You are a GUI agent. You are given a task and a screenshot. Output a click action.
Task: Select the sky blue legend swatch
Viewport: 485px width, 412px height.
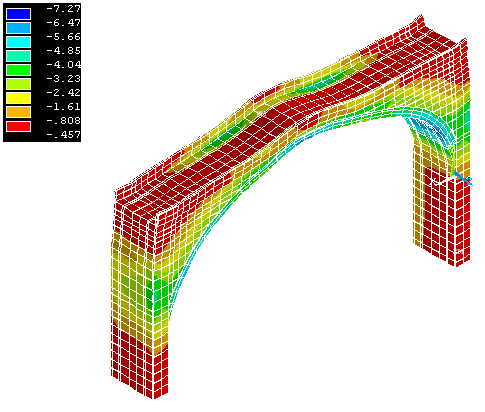tap(18, 28)
